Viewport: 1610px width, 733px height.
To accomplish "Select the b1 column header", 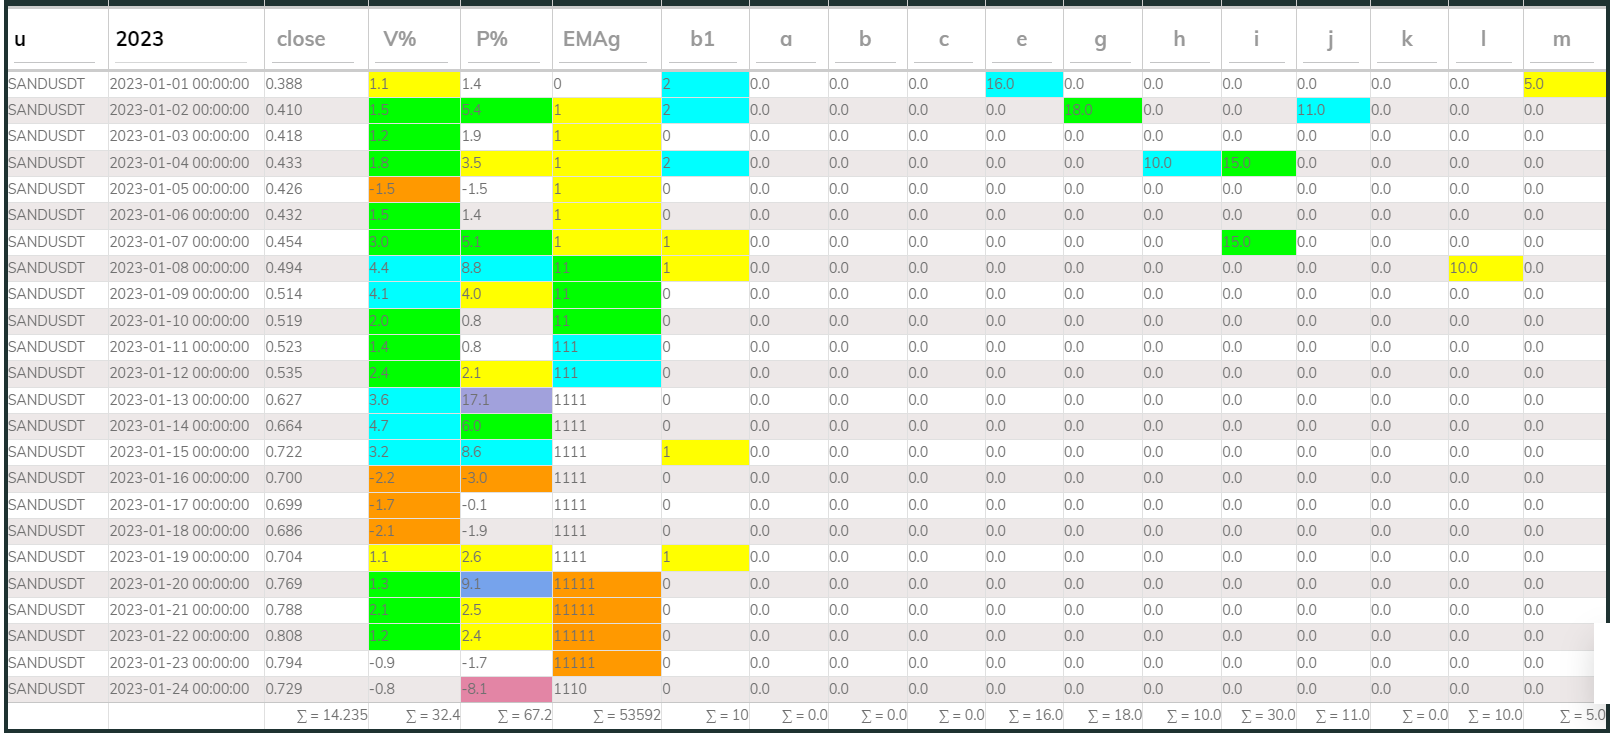I will click(702, 39).
